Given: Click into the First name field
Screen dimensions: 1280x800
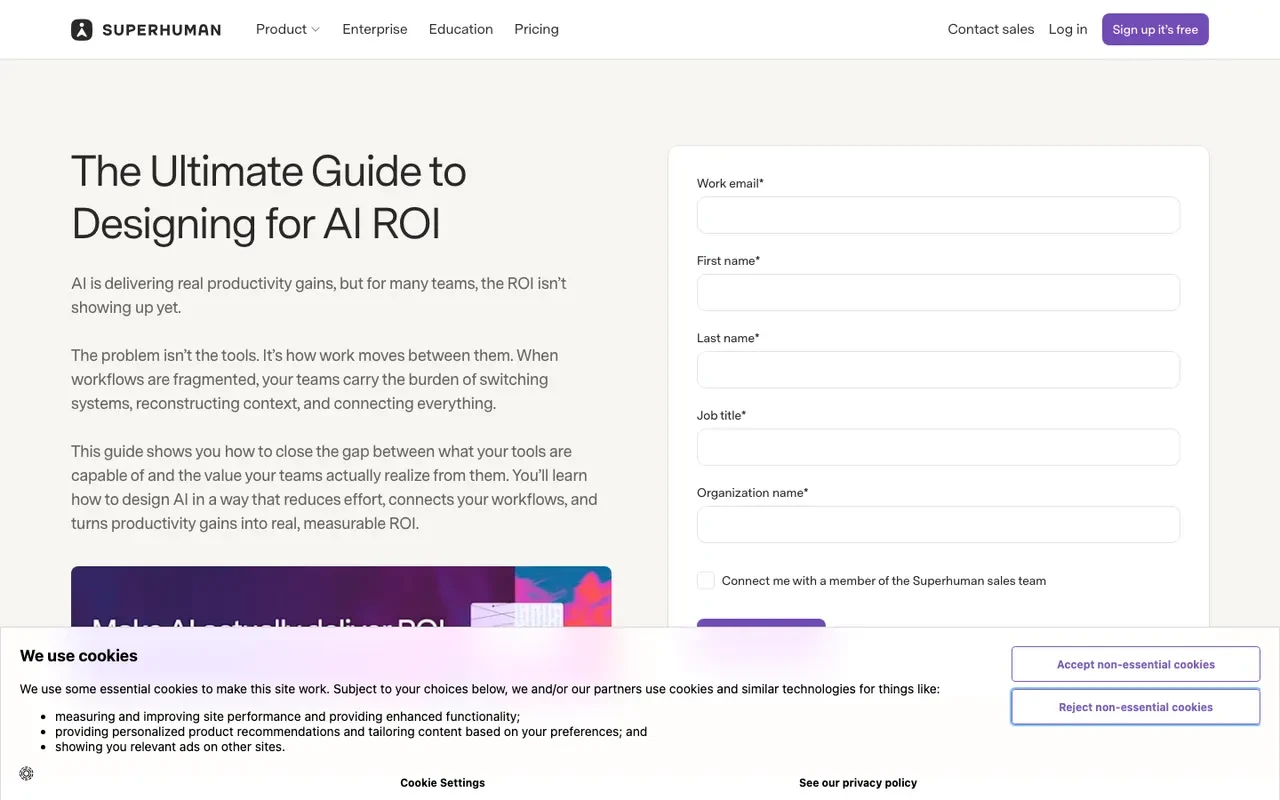Looking at the screenshot, I should pyautogui.click(x=938, y=292).
